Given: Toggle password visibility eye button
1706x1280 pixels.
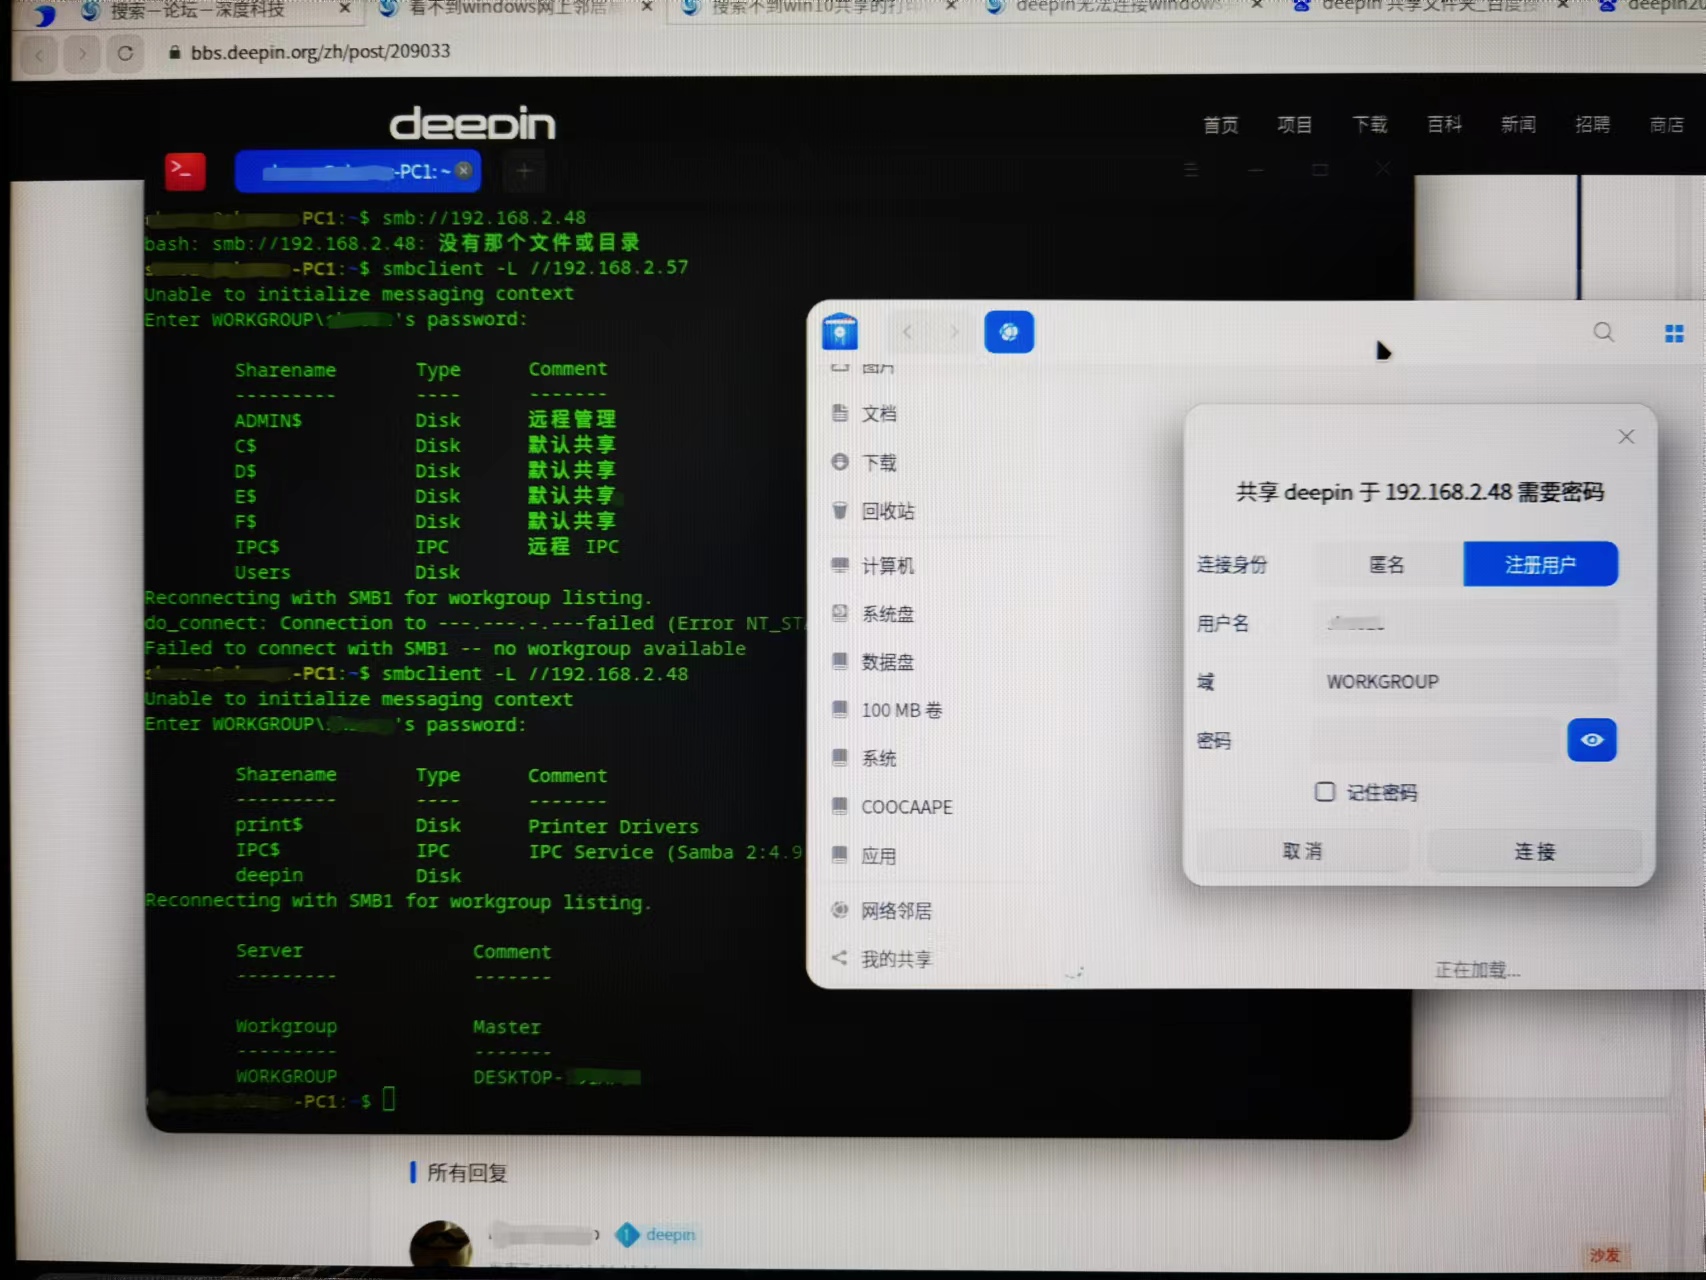Looking at the screenshot, I should click(1592, 740).
